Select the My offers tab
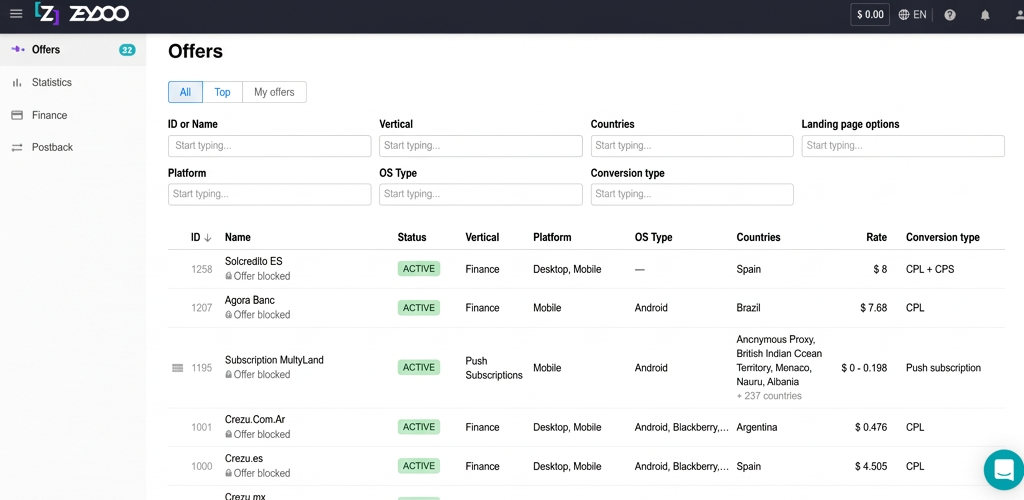This screenshot has width=1024, height=500. coord(274,92)
